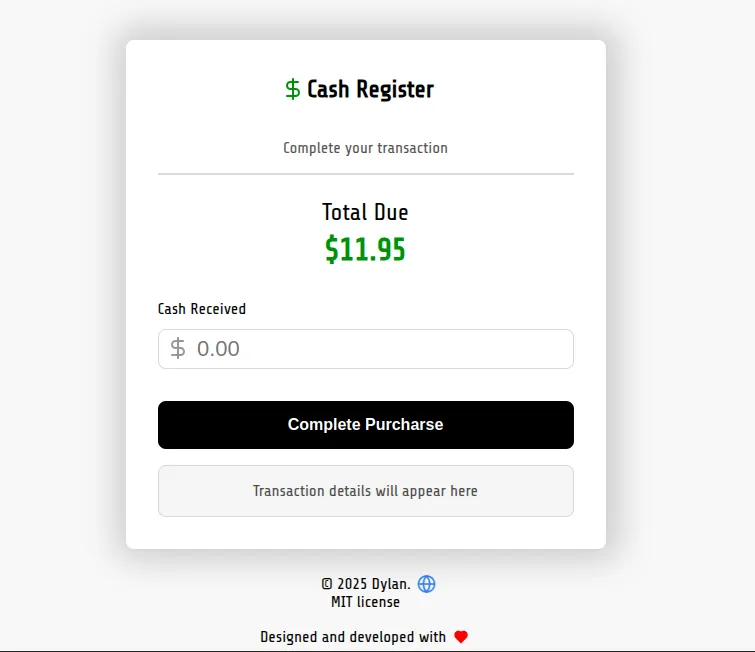Click the green dollar icon beside Cash Register

pos(292,90)
